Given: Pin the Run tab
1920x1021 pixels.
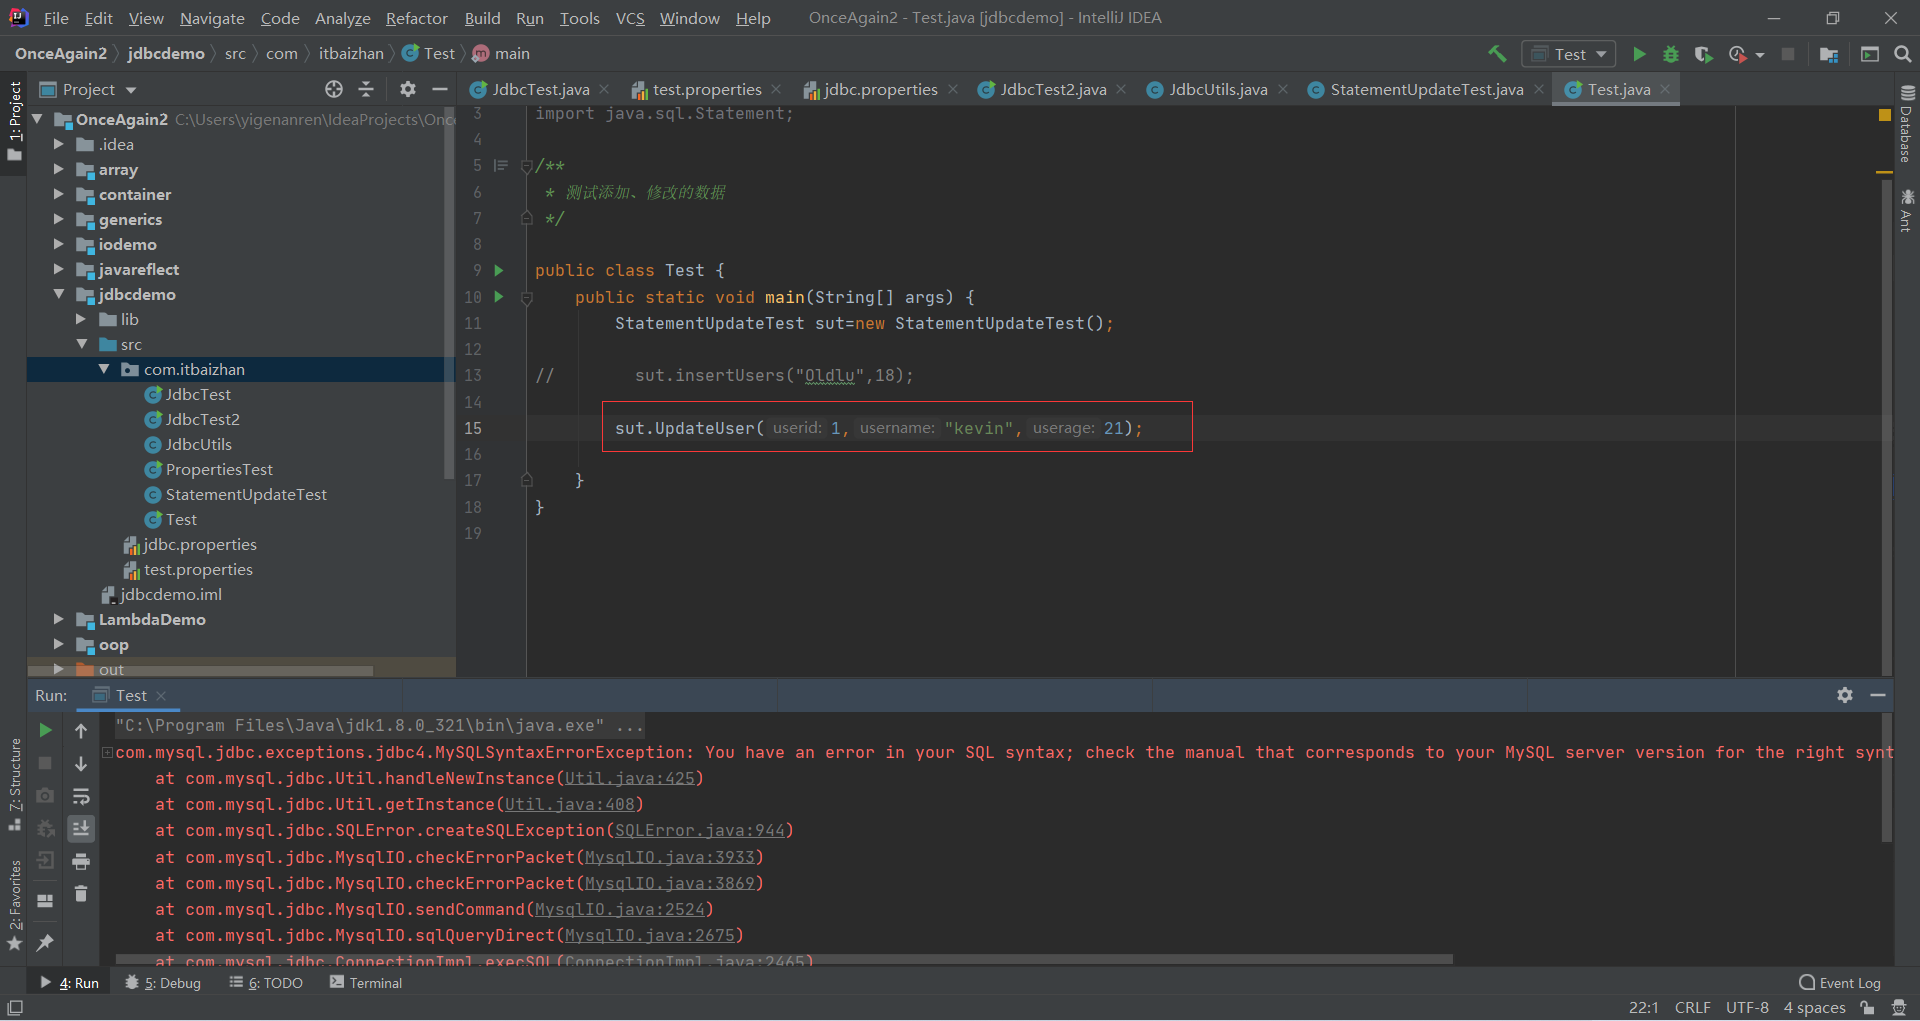Looking at the screenshot, I should (45, 943).
